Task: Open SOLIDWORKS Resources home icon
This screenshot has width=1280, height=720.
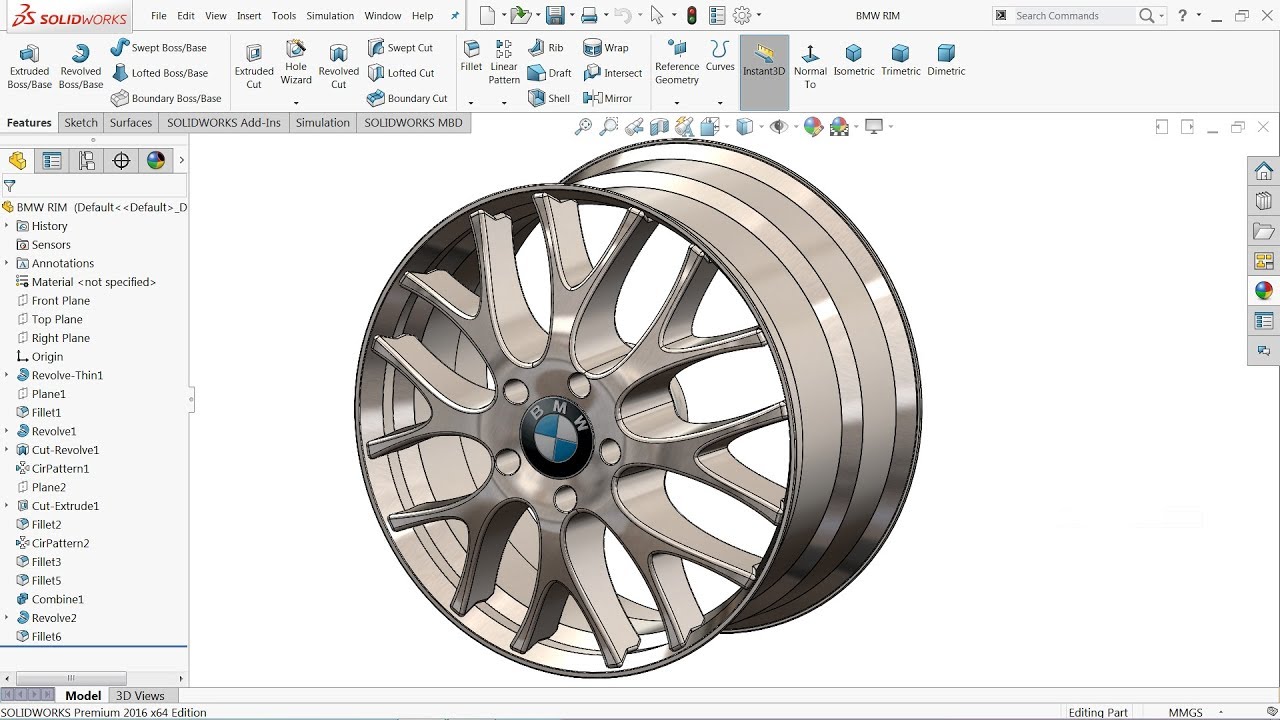Action: coord(1264,171)
